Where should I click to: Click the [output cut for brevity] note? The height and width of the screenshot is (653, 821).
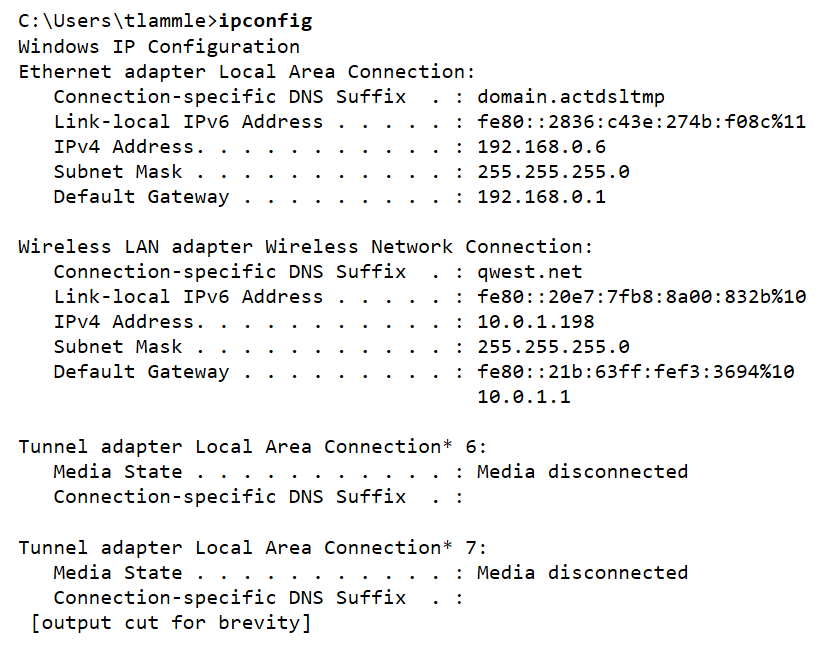(171, 624)
